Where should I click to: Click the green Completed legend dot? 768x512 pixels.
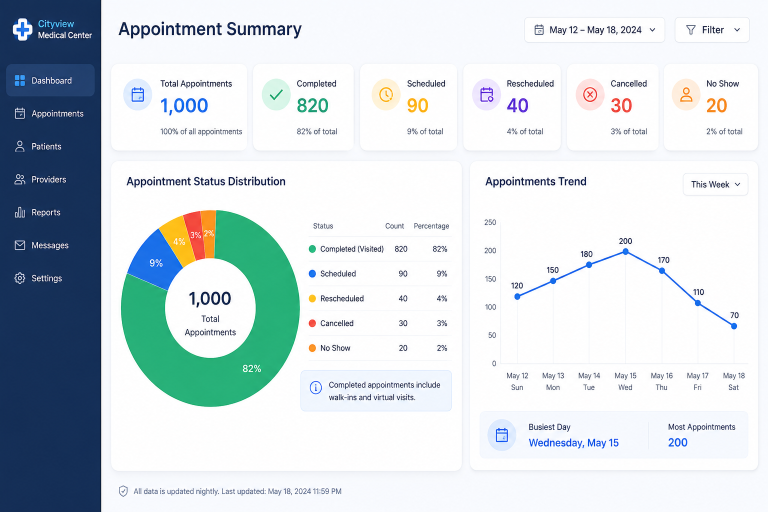click(x=312, y=249)
